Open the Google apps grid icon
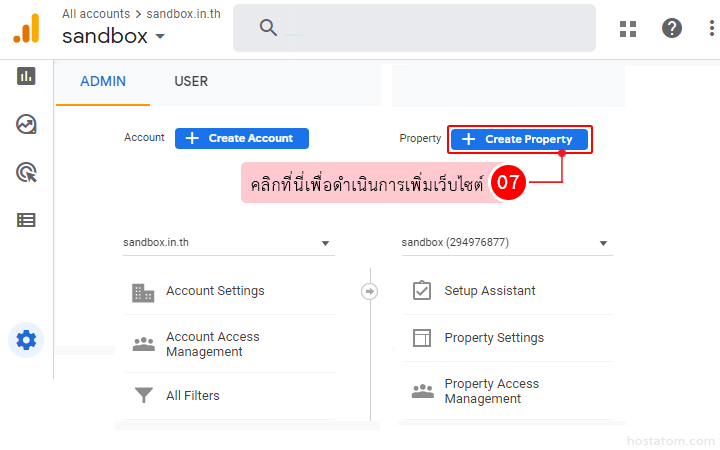 [x=628, y=28]
